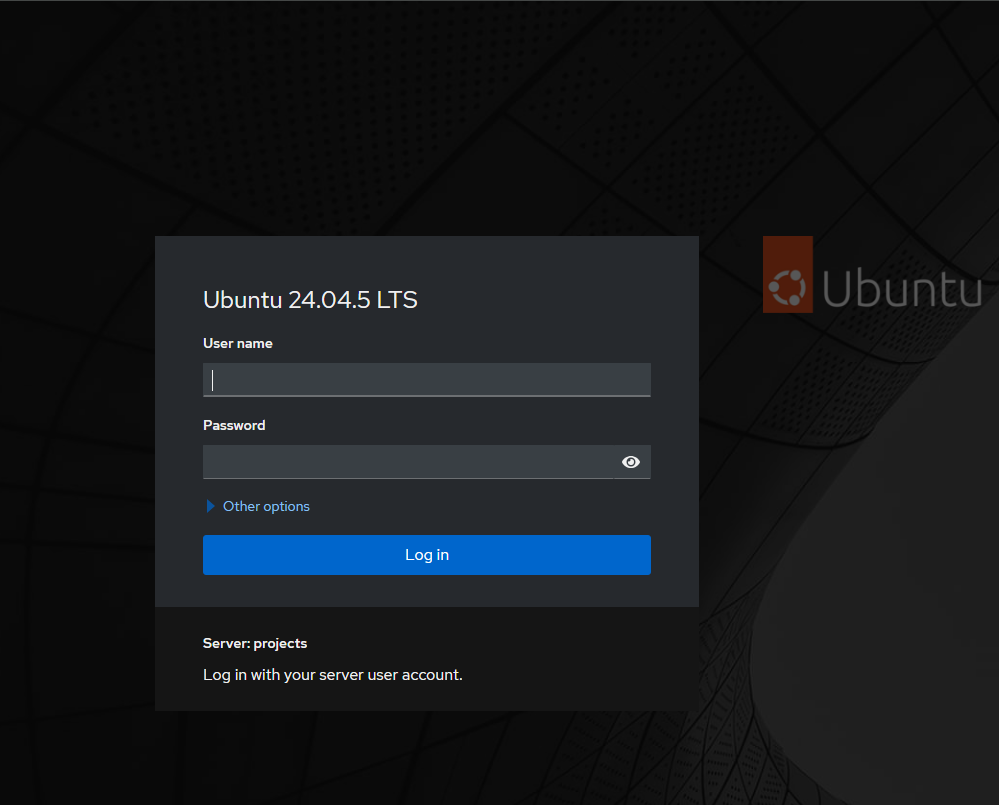
Task: Click the Password label
Action: pyautogui.click(x=234, y=425)
